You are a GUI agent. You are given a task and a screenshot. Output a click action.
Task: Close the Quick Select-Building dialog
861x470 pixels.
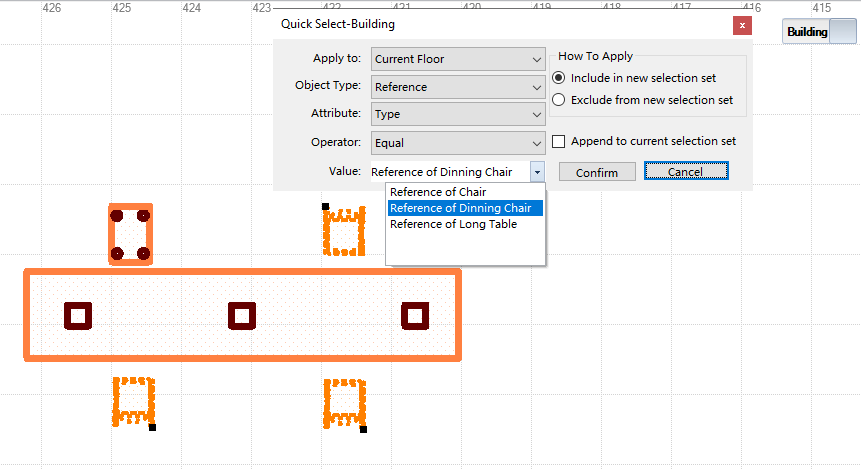741,25
